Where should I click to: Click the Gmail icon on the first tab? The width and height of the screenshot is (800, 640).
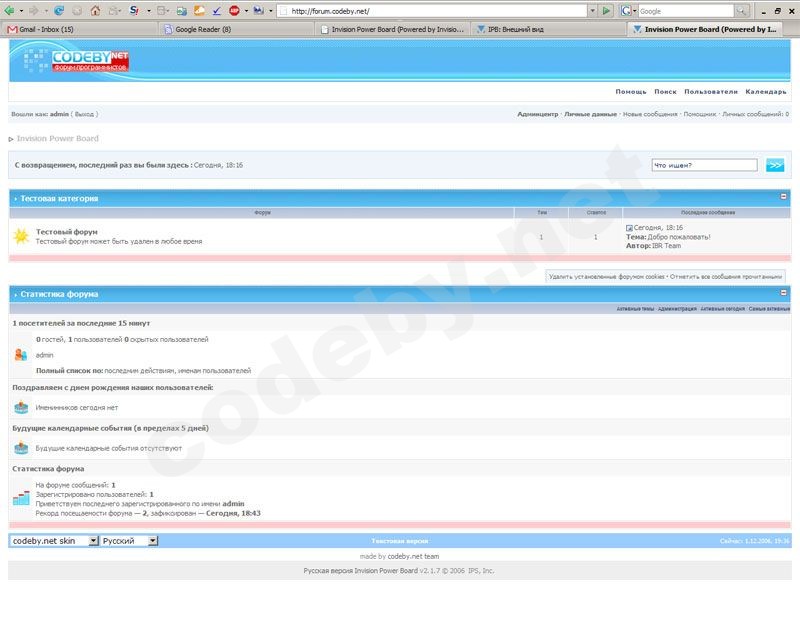(x=12, y=30)
